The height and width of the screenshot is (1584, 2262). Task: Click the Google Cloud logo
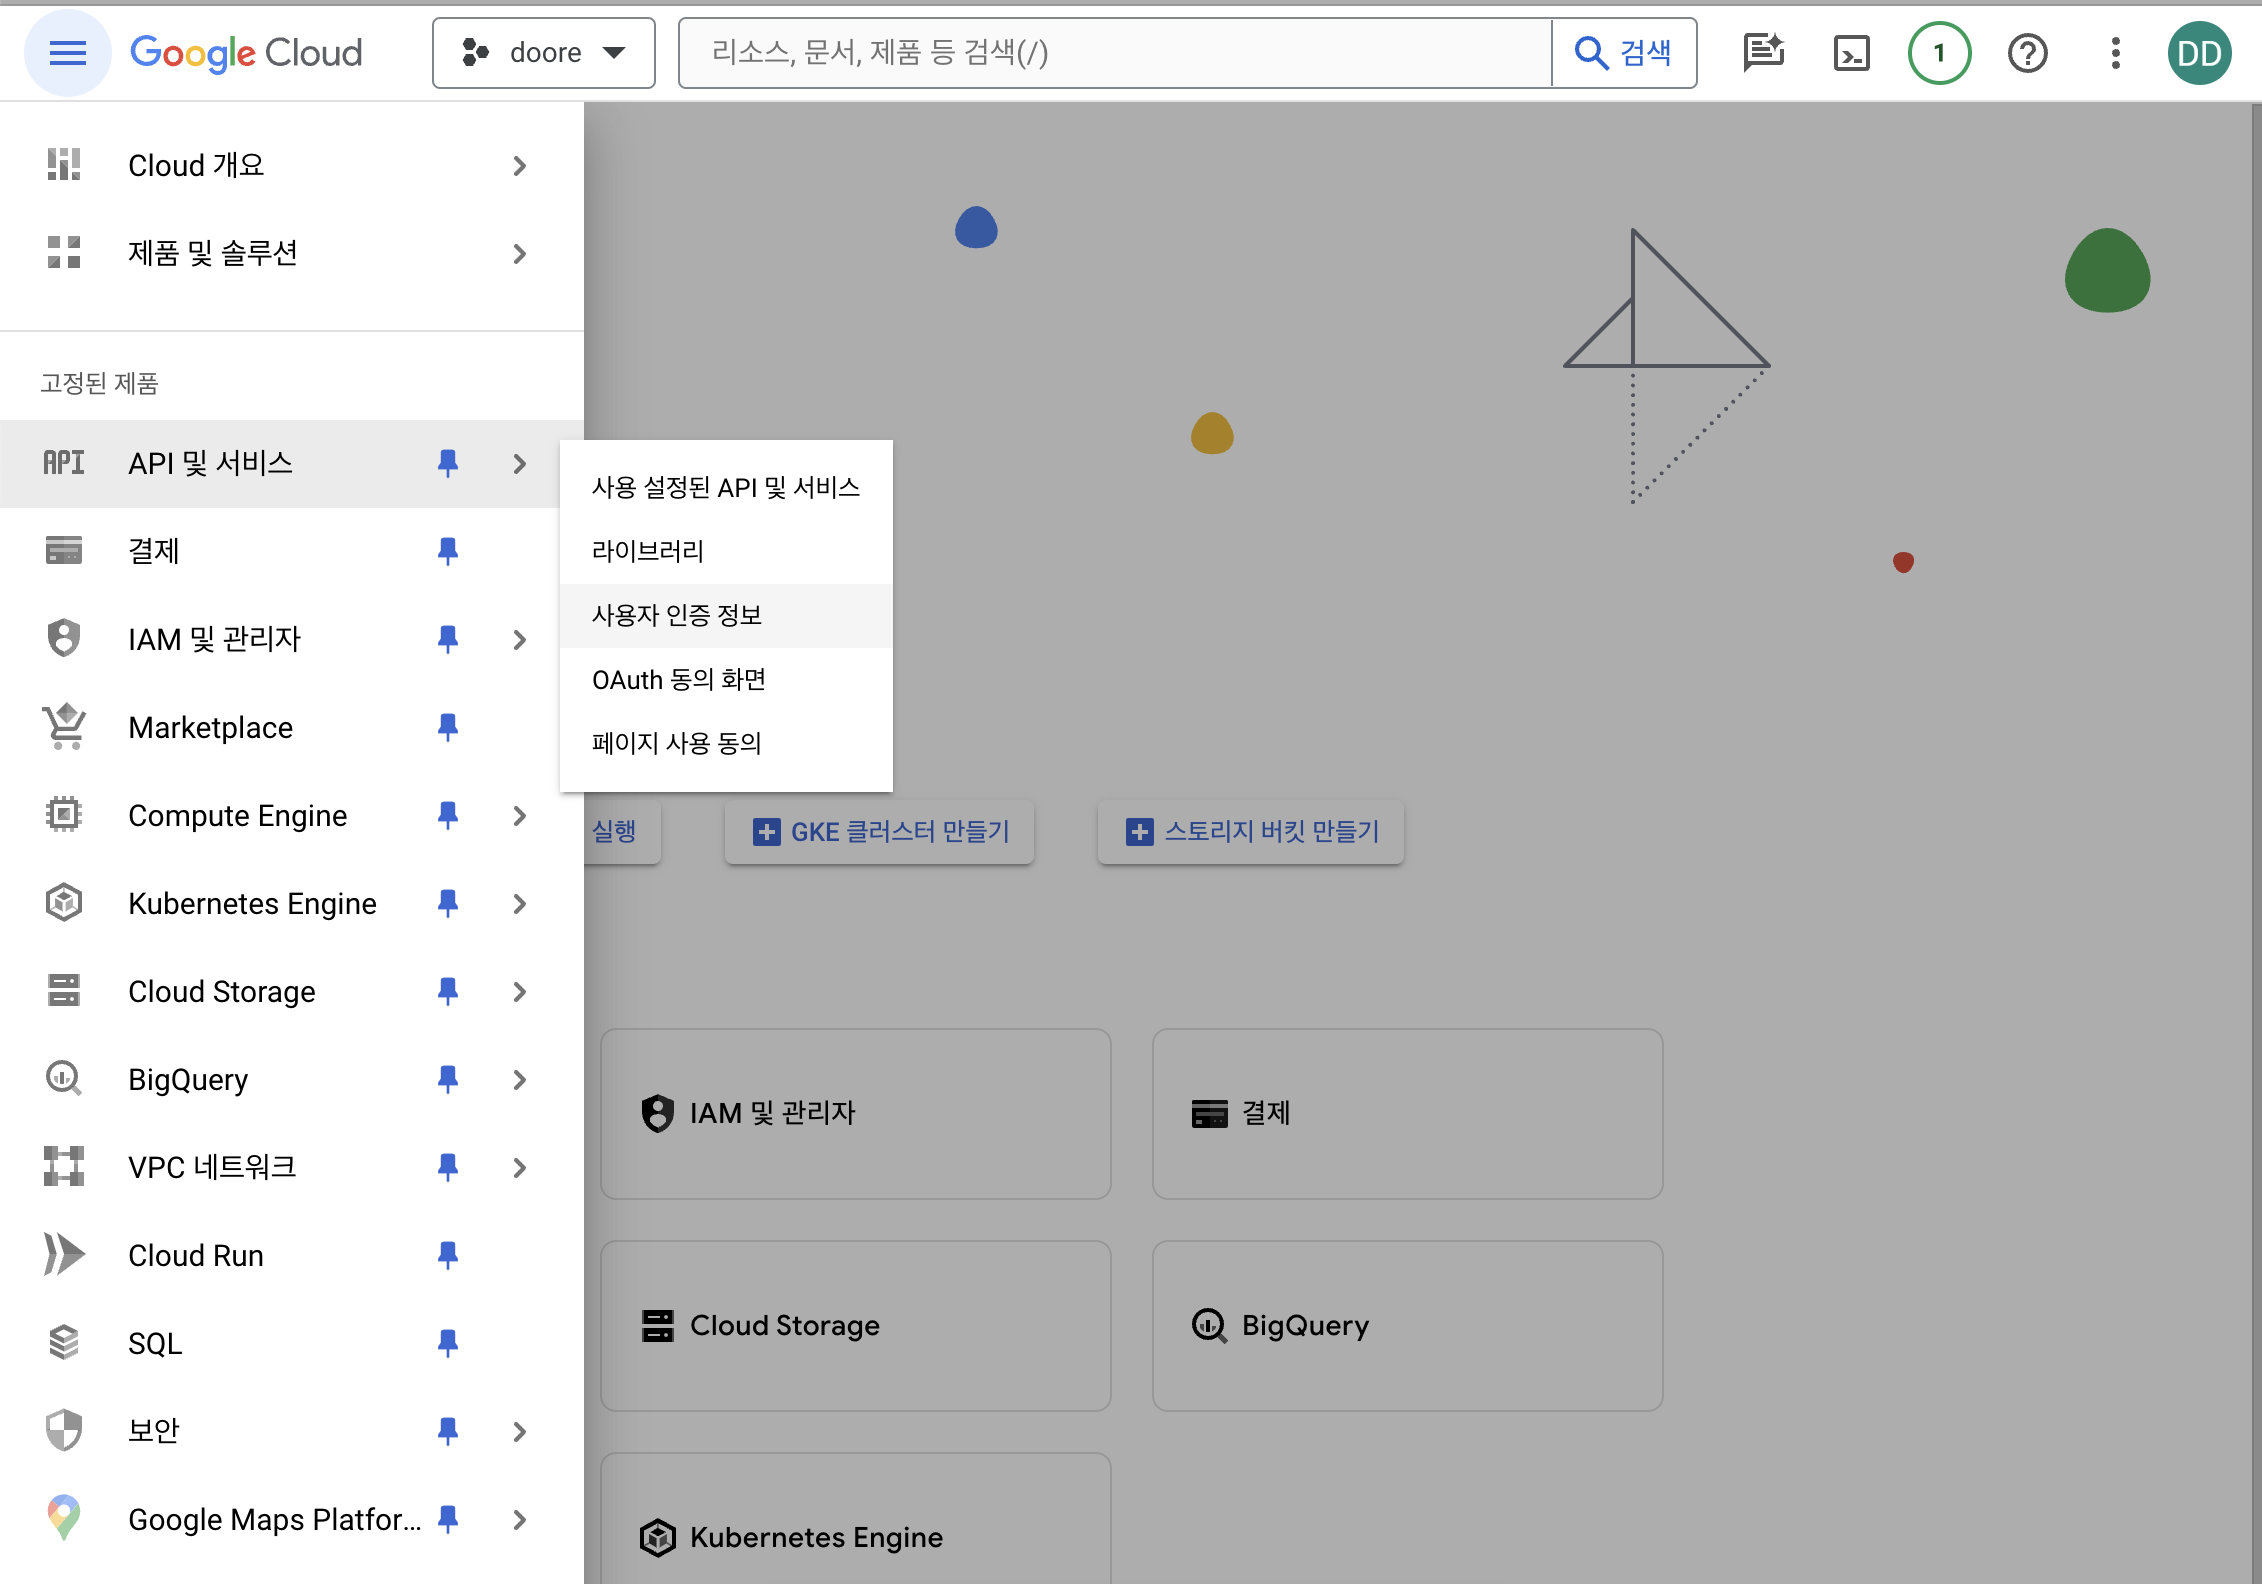[246, 53]
